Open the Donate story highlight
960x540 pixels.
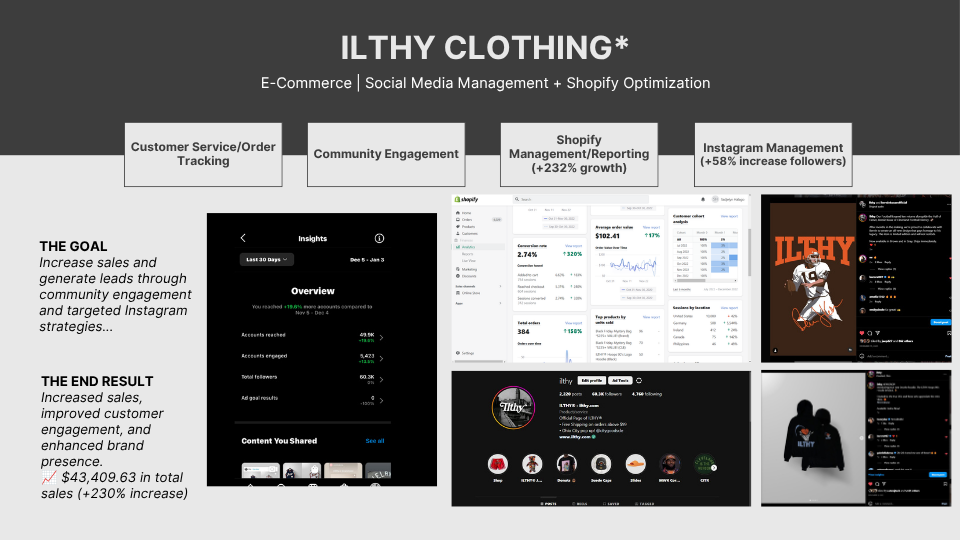(566, 464)
